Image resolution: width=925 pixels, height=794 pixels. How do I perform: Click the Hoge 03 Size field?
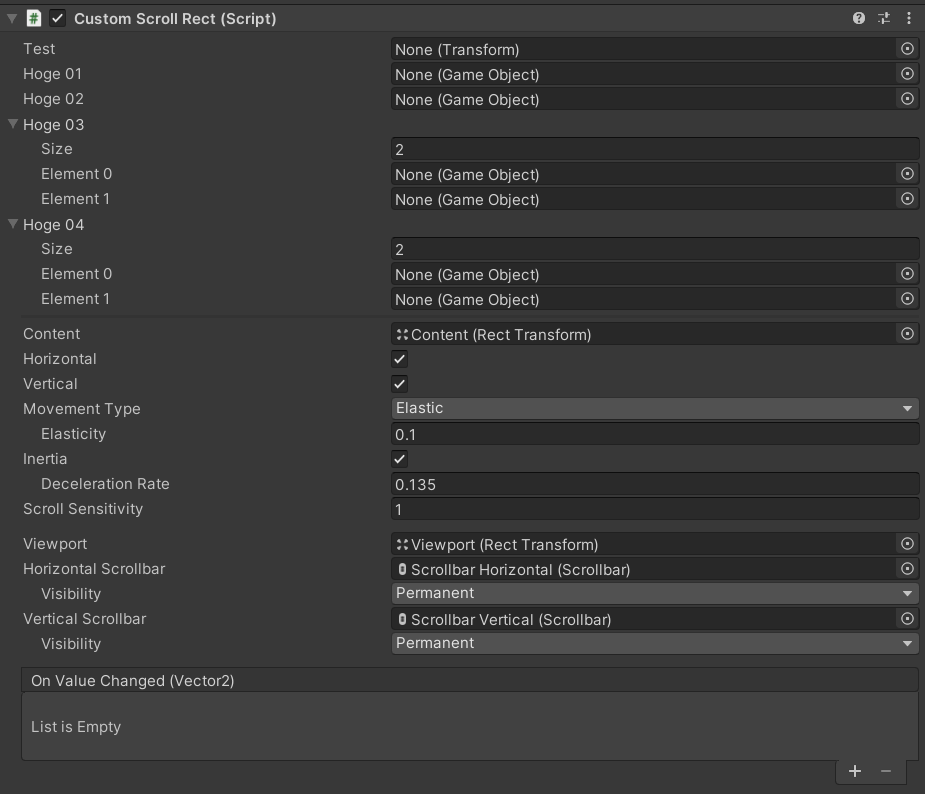[655, 149]
